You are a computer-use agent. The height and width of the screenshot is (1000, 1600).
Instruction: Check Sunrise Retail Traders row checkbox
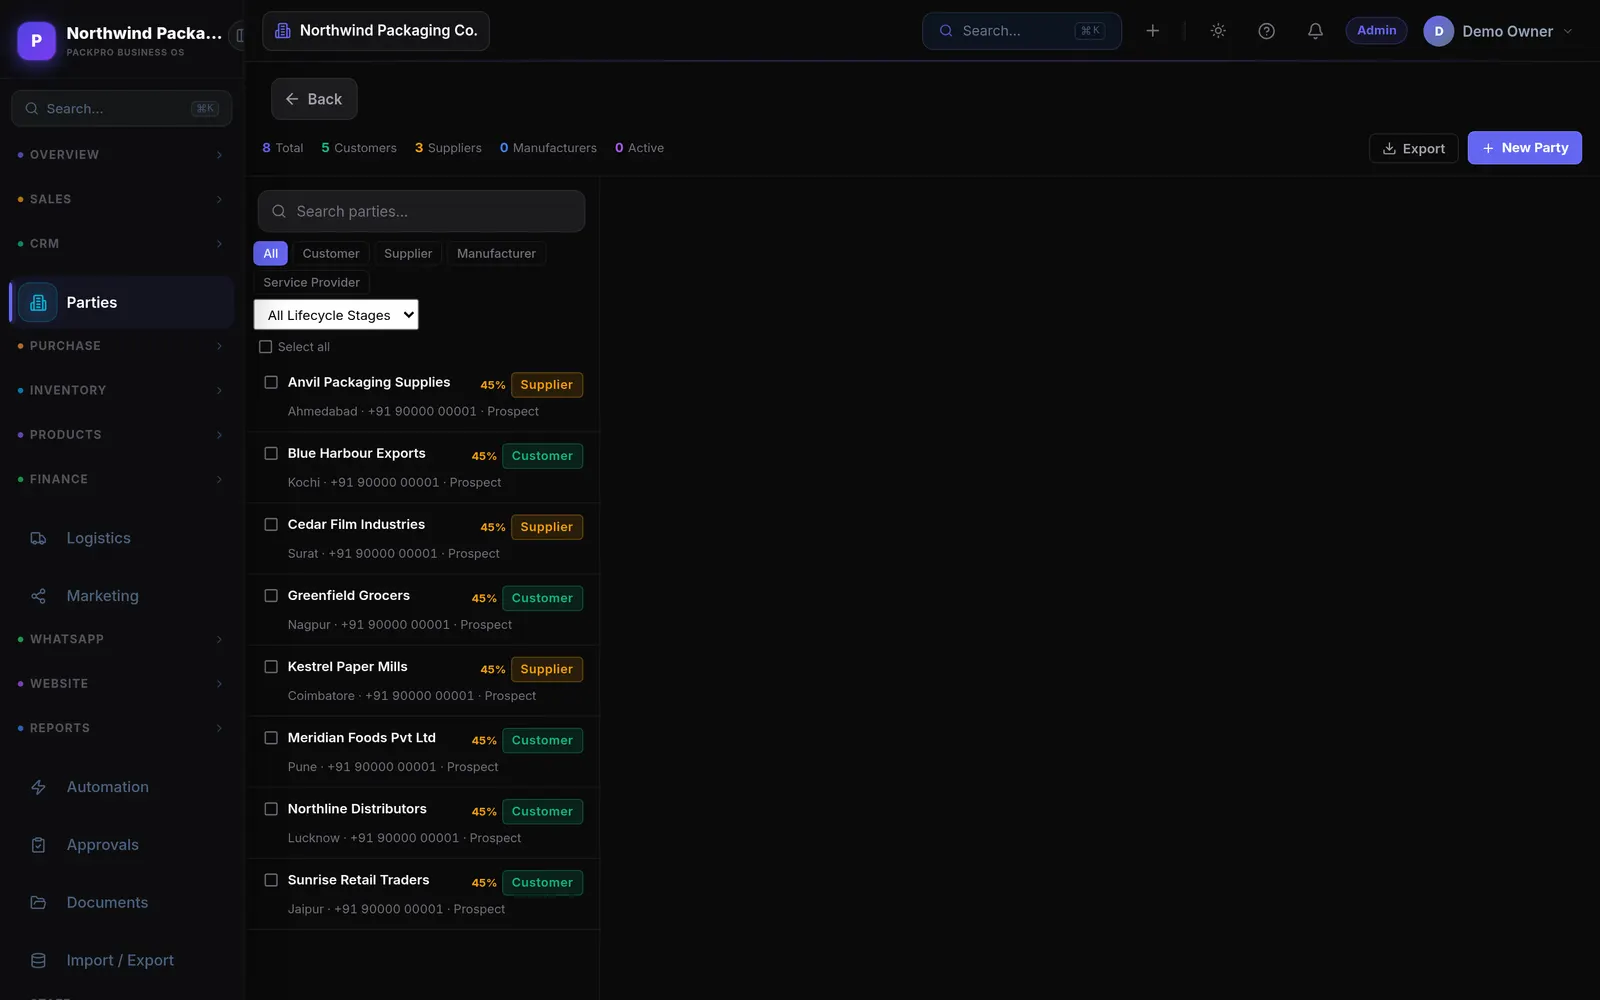(271, 880)
